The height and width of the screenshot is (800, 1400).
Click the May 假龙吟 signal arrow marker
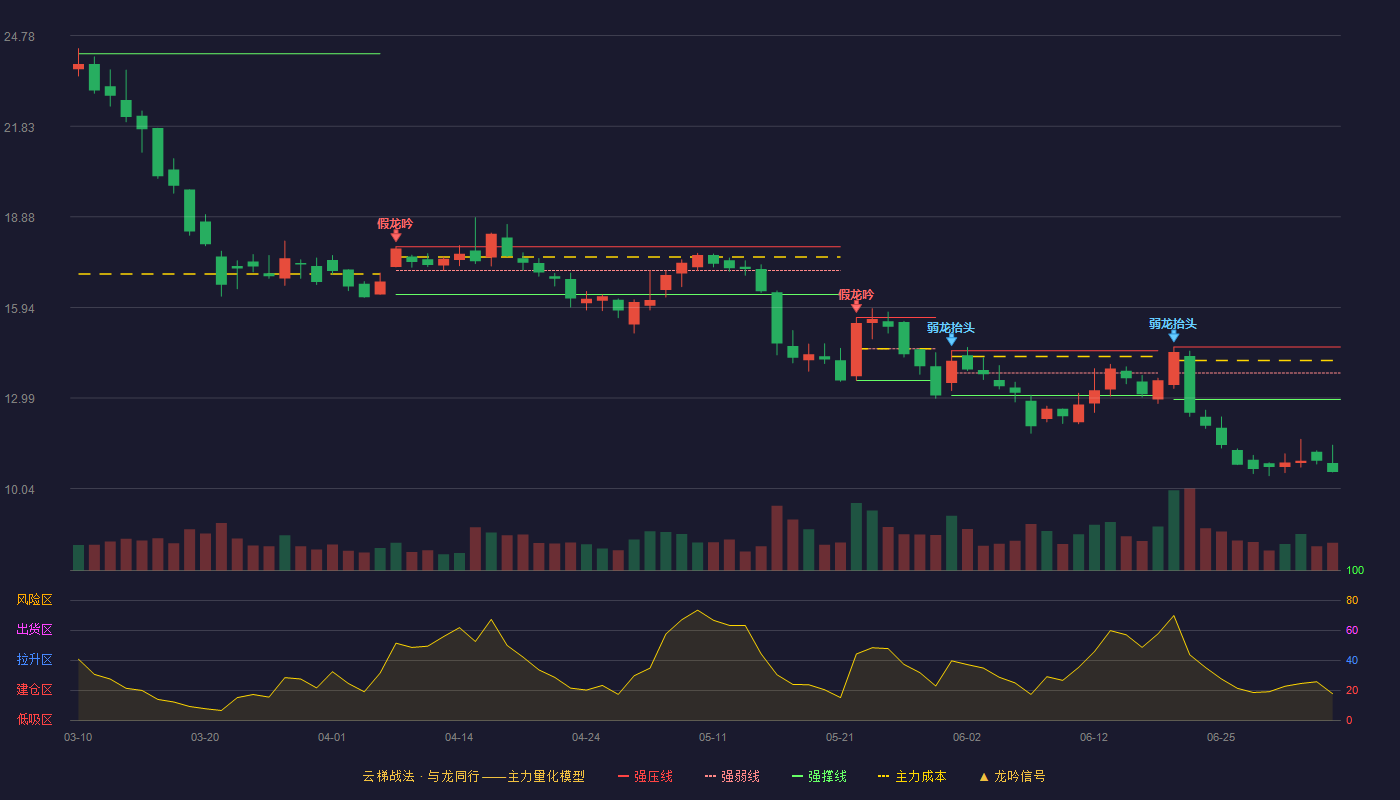(856, 307)
